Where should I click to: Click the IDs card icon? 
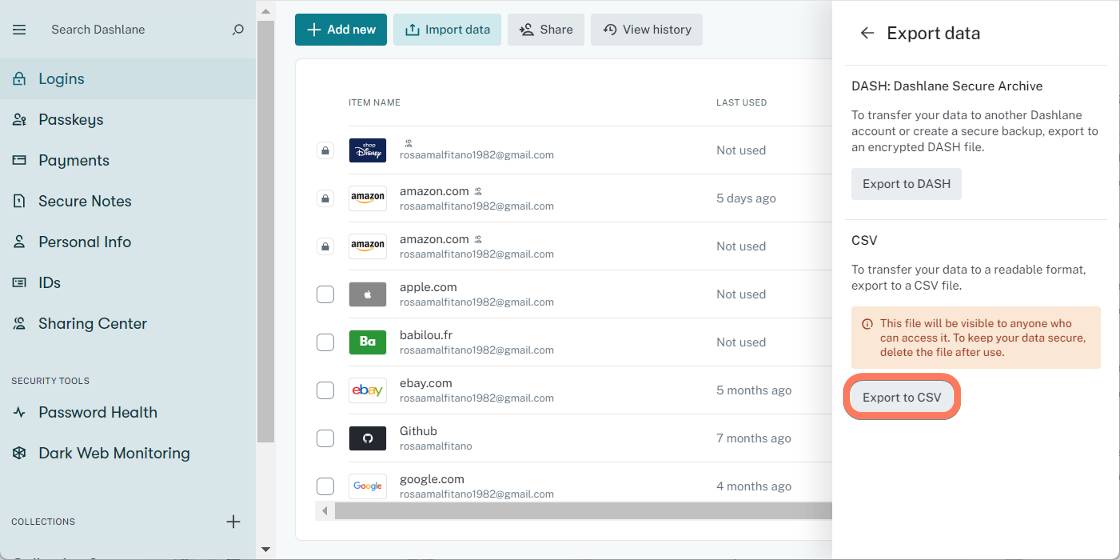[19, 282]
